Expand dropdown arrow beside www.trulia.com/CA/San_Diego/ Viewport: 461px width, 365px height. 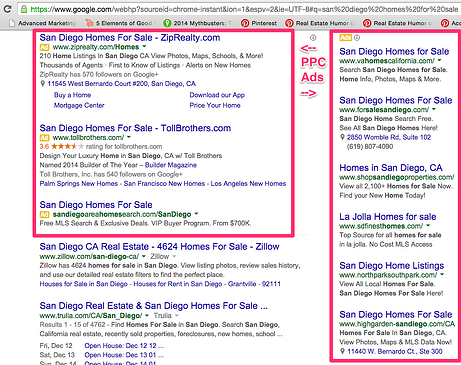pyautogui.click(x=147, y=315)
